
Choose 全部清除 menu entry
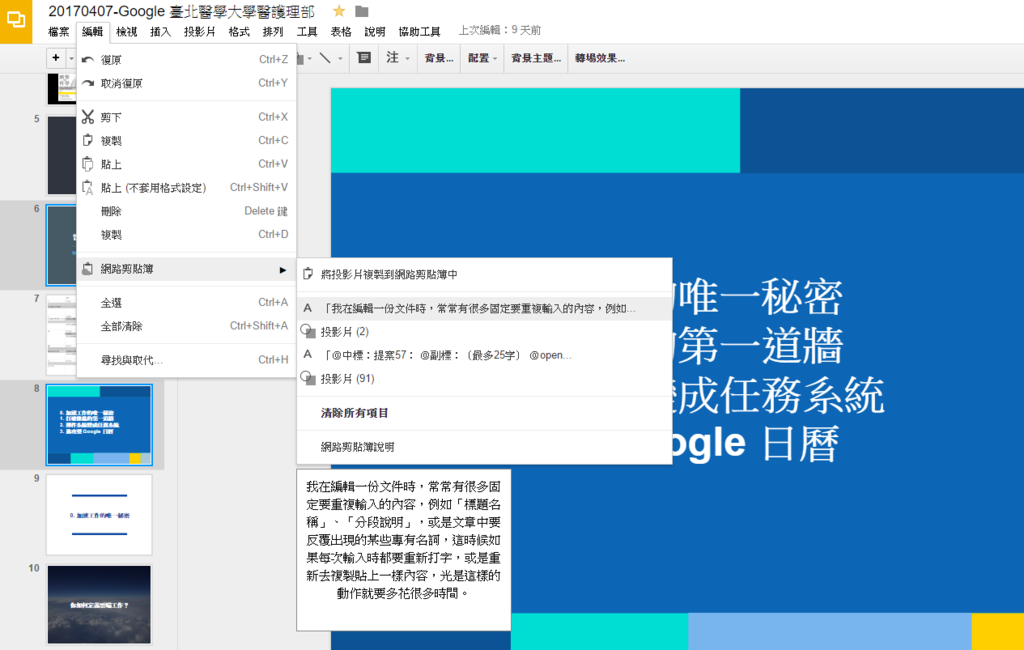(x=187, y=326)
